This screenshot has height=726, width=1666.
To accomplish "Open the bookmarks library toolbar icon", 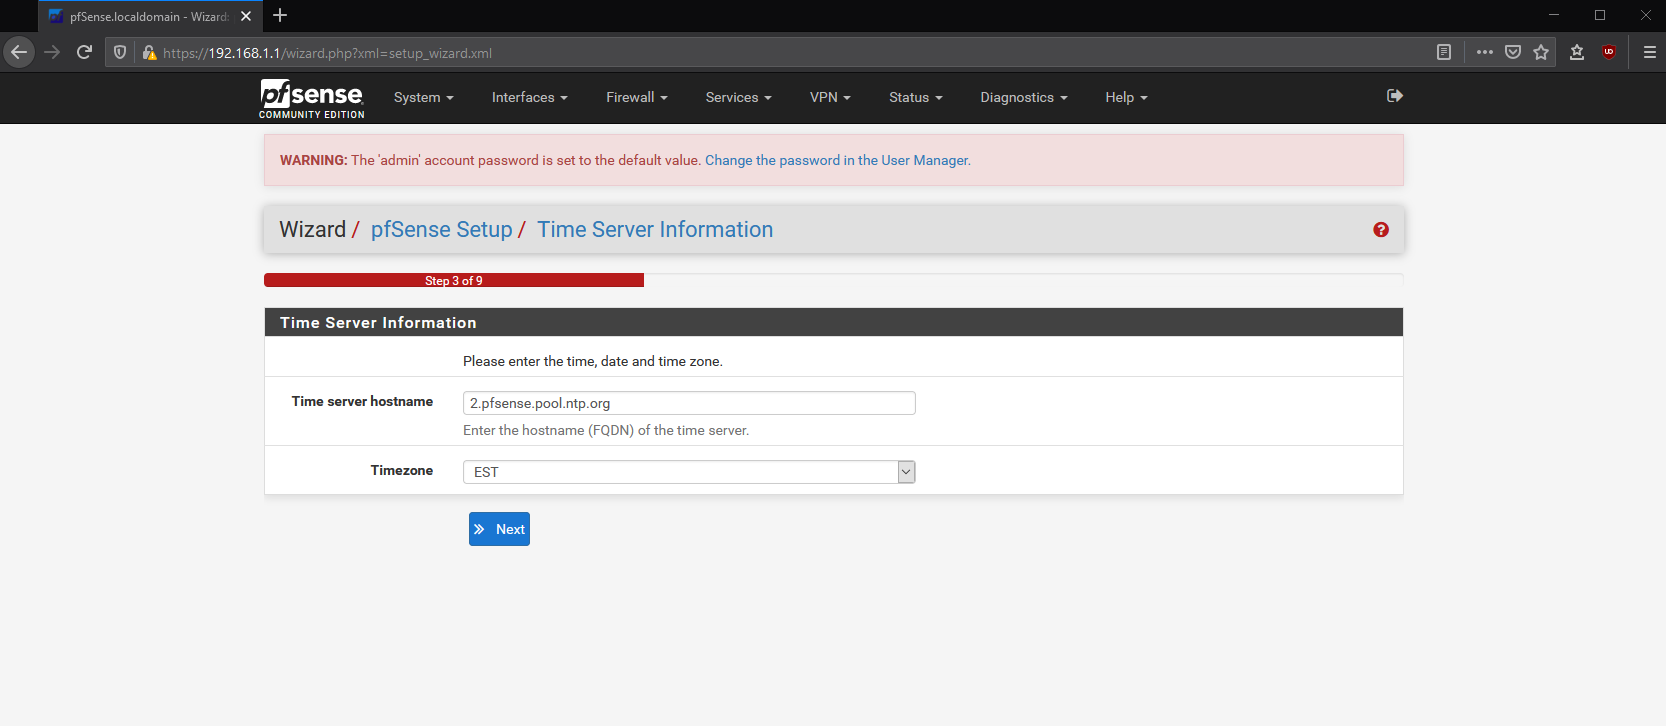I will 1577,52.
